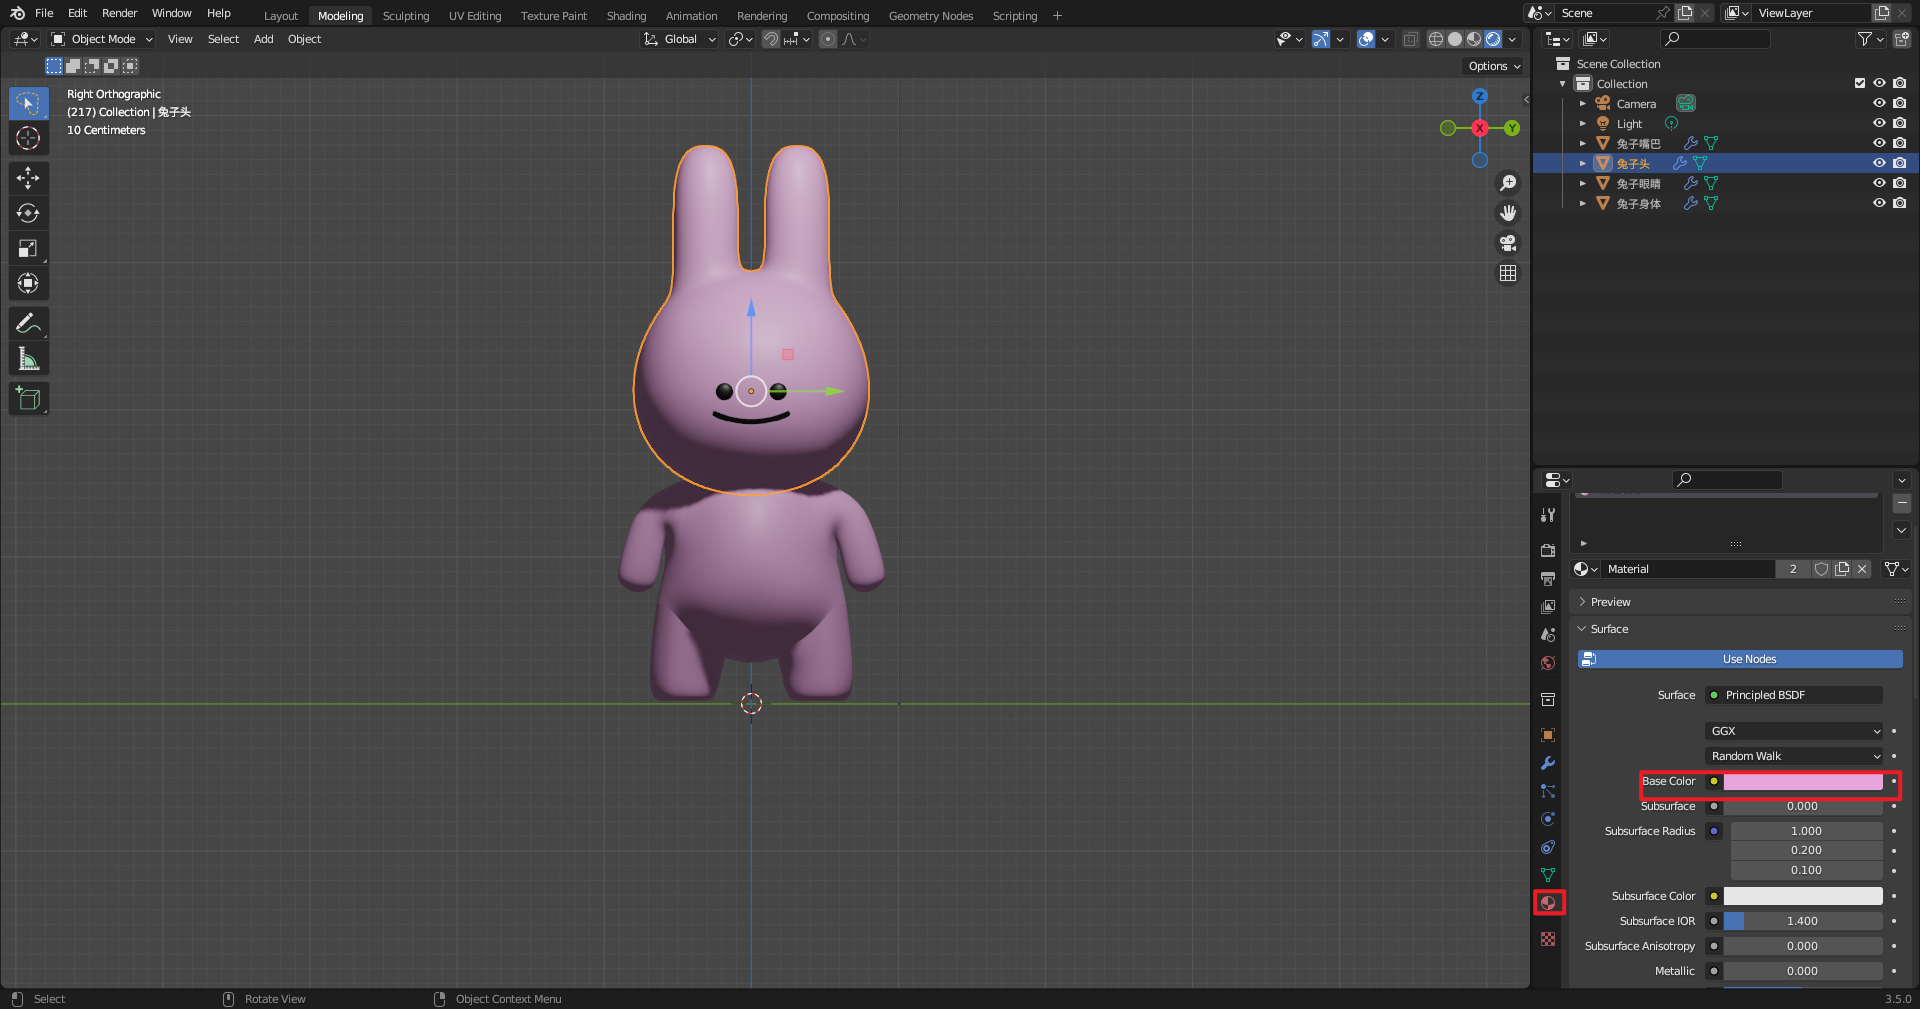Select the Cursor tool in the left toolbar

[x=28, y=138]
